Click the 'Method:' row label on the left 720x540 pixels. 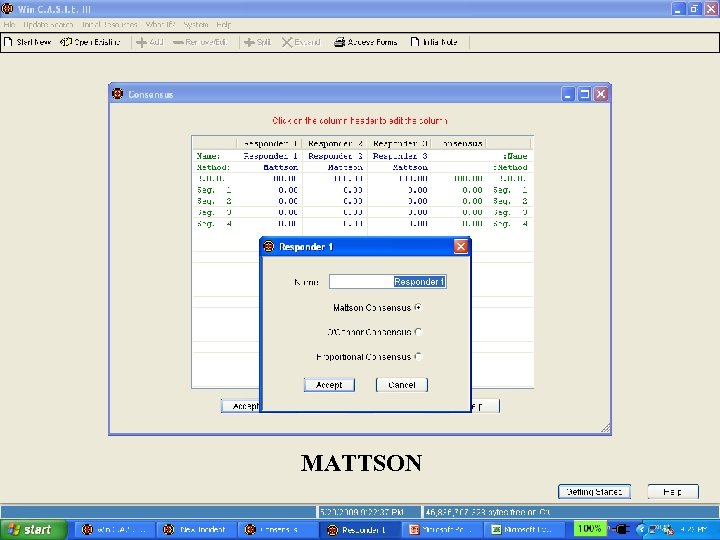213,167
